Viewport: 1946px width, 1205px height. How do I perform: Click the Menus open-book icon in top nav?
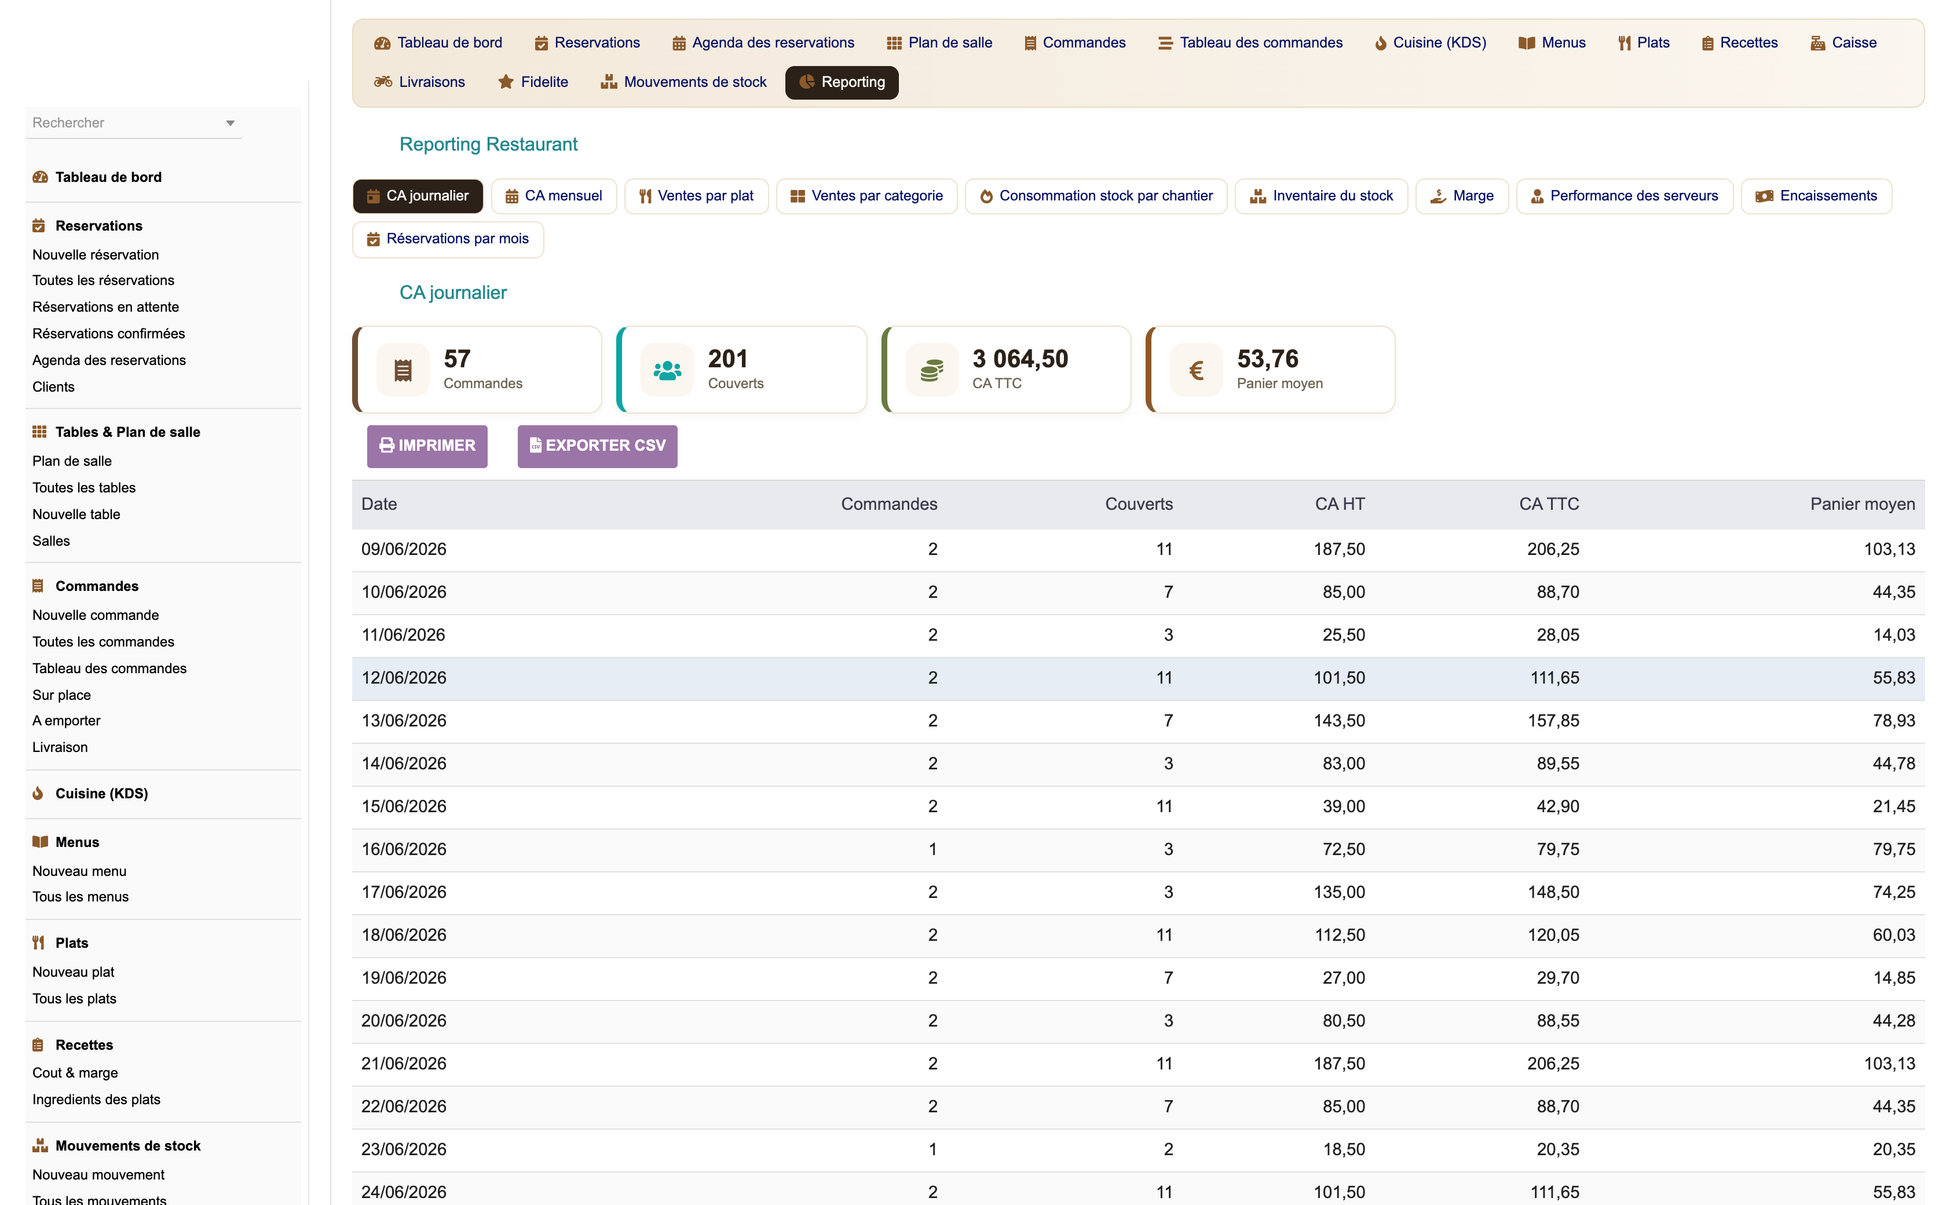tap(1526, 43)
